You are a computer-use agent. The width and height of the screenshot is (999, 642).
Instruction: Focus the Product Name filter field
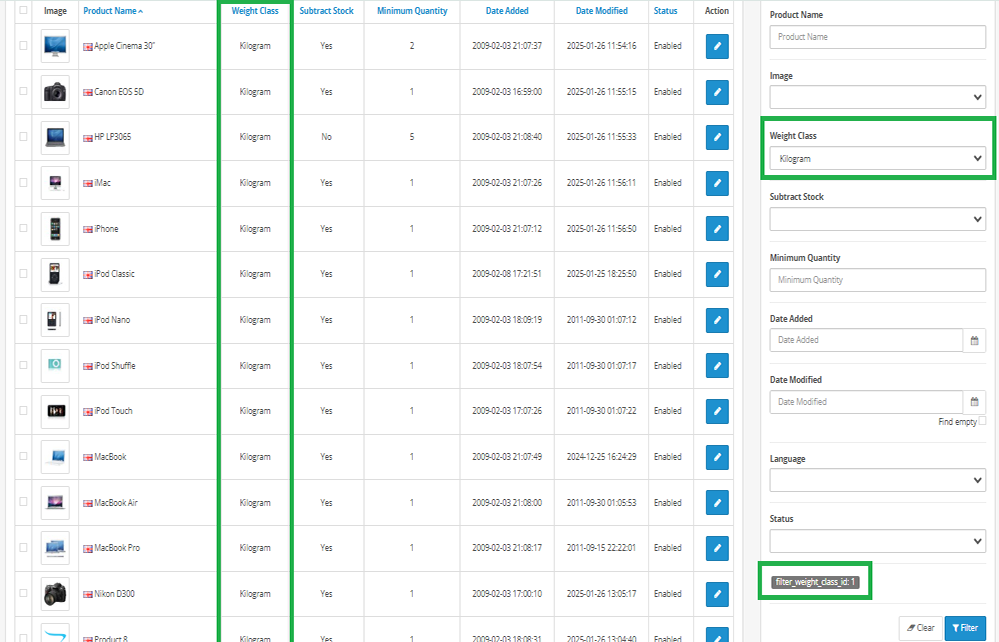pos(877,37)
